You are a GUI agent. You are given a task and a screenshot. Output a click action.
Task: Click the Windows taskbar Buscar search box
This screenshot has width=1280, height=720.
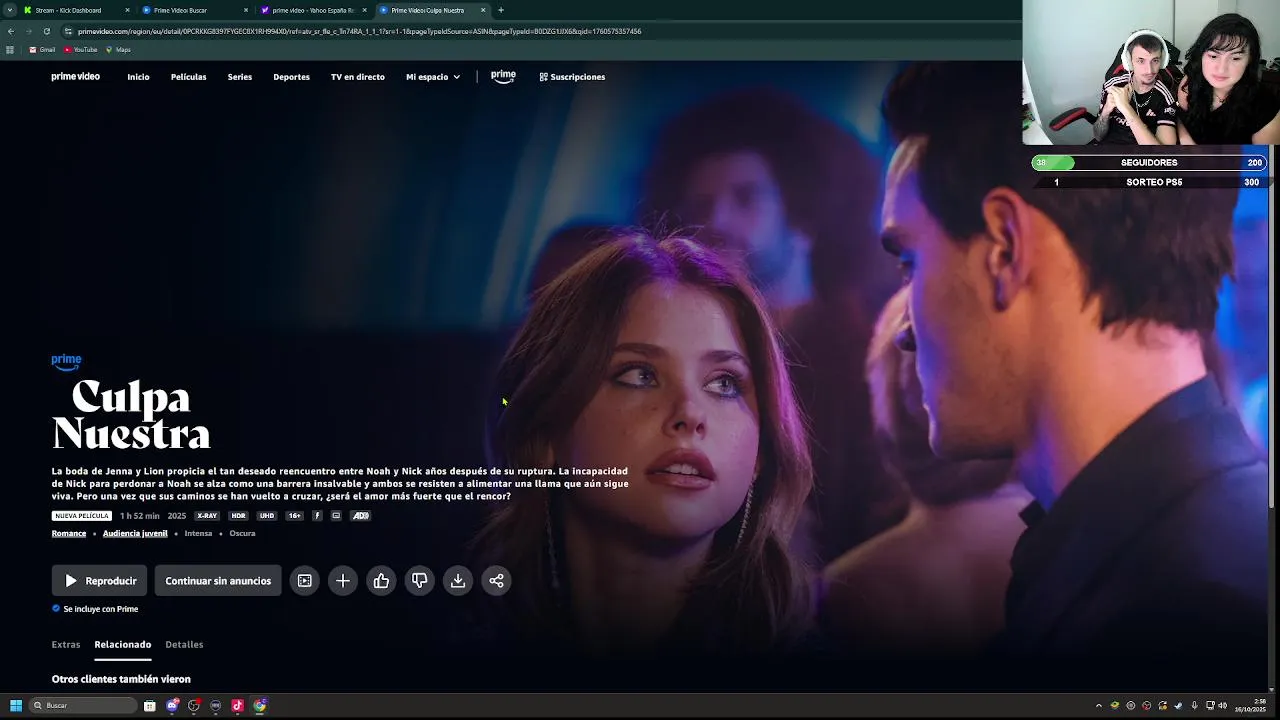(x=83, y=706)
